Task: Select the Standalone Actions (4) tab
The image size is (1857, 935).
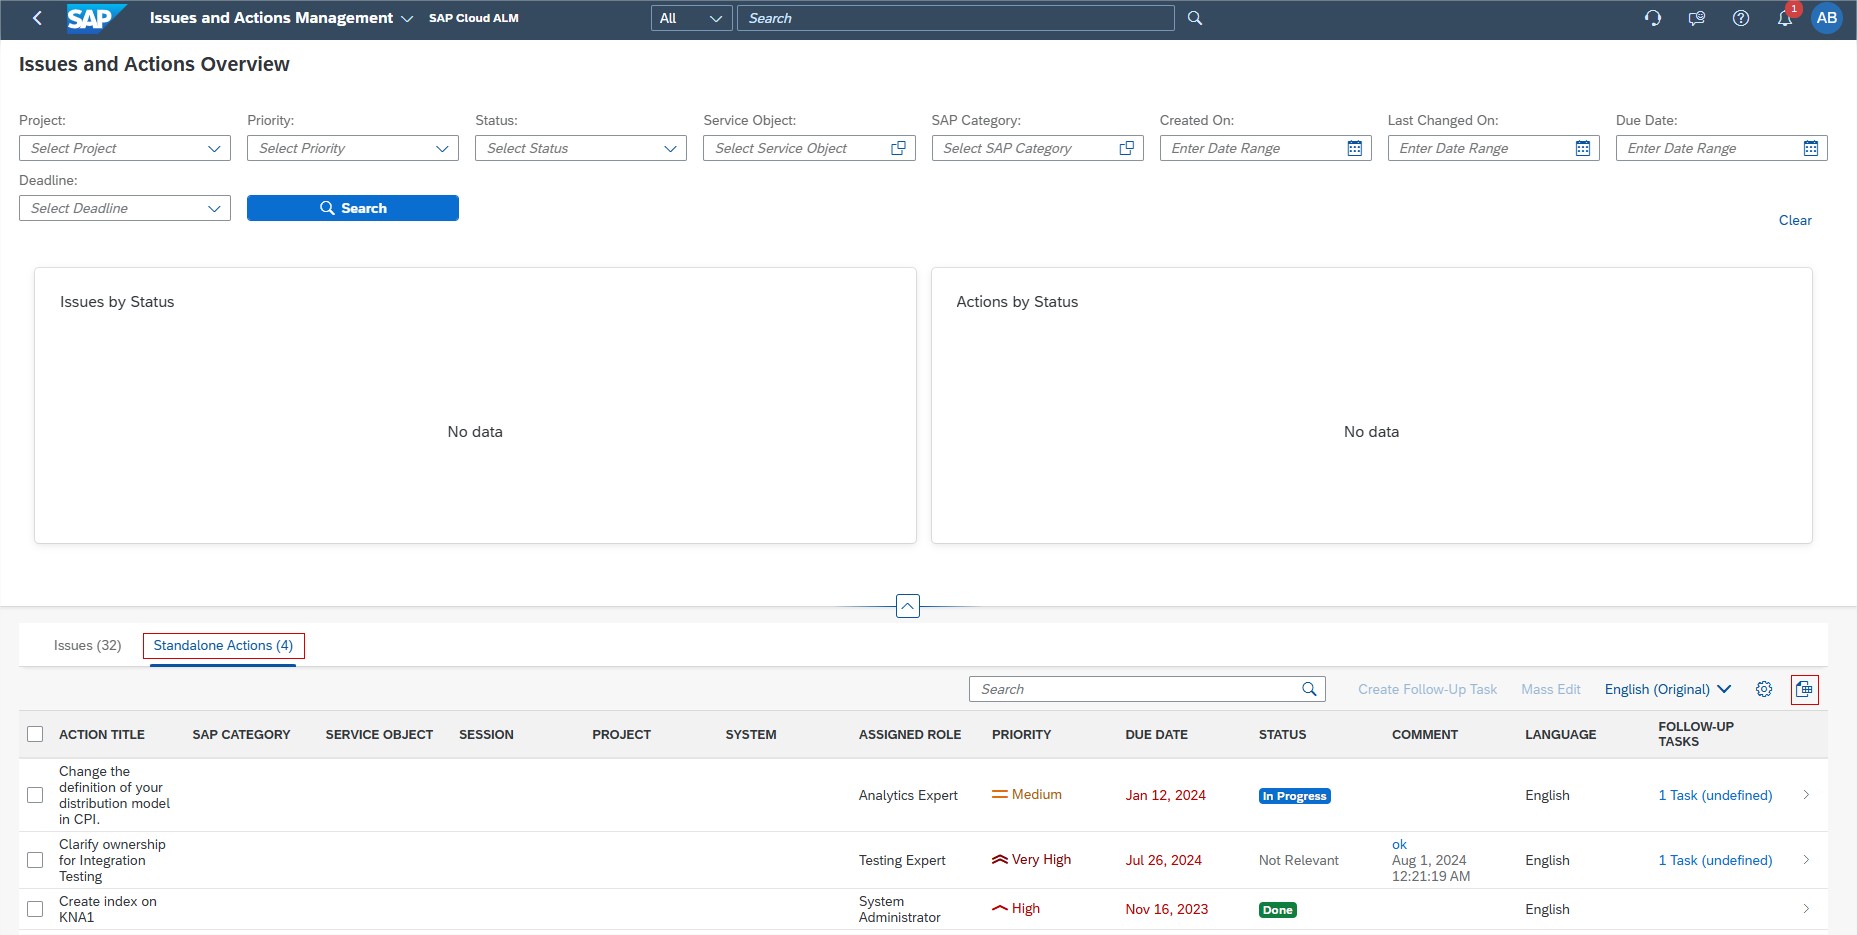Action: click(223, 645)
